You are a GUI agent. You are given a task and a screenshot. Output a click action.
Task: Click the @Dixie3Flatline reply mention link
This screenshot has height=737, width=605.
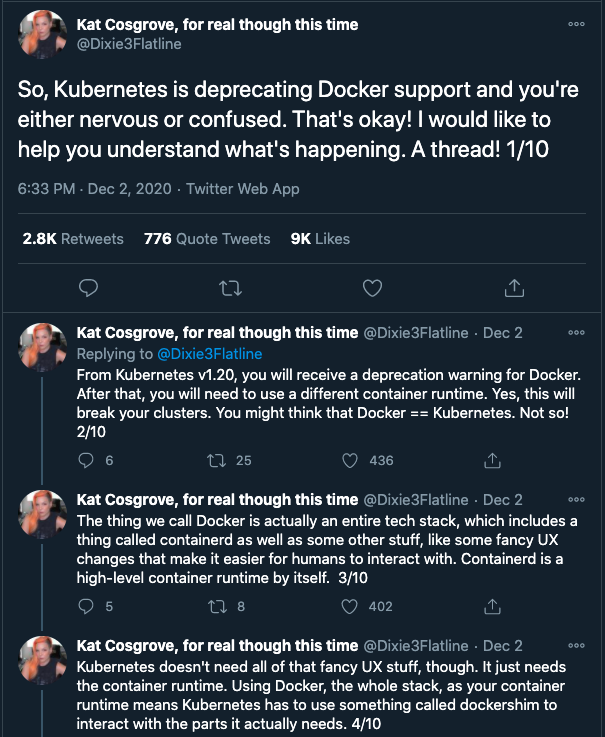[x=210, y=354]
